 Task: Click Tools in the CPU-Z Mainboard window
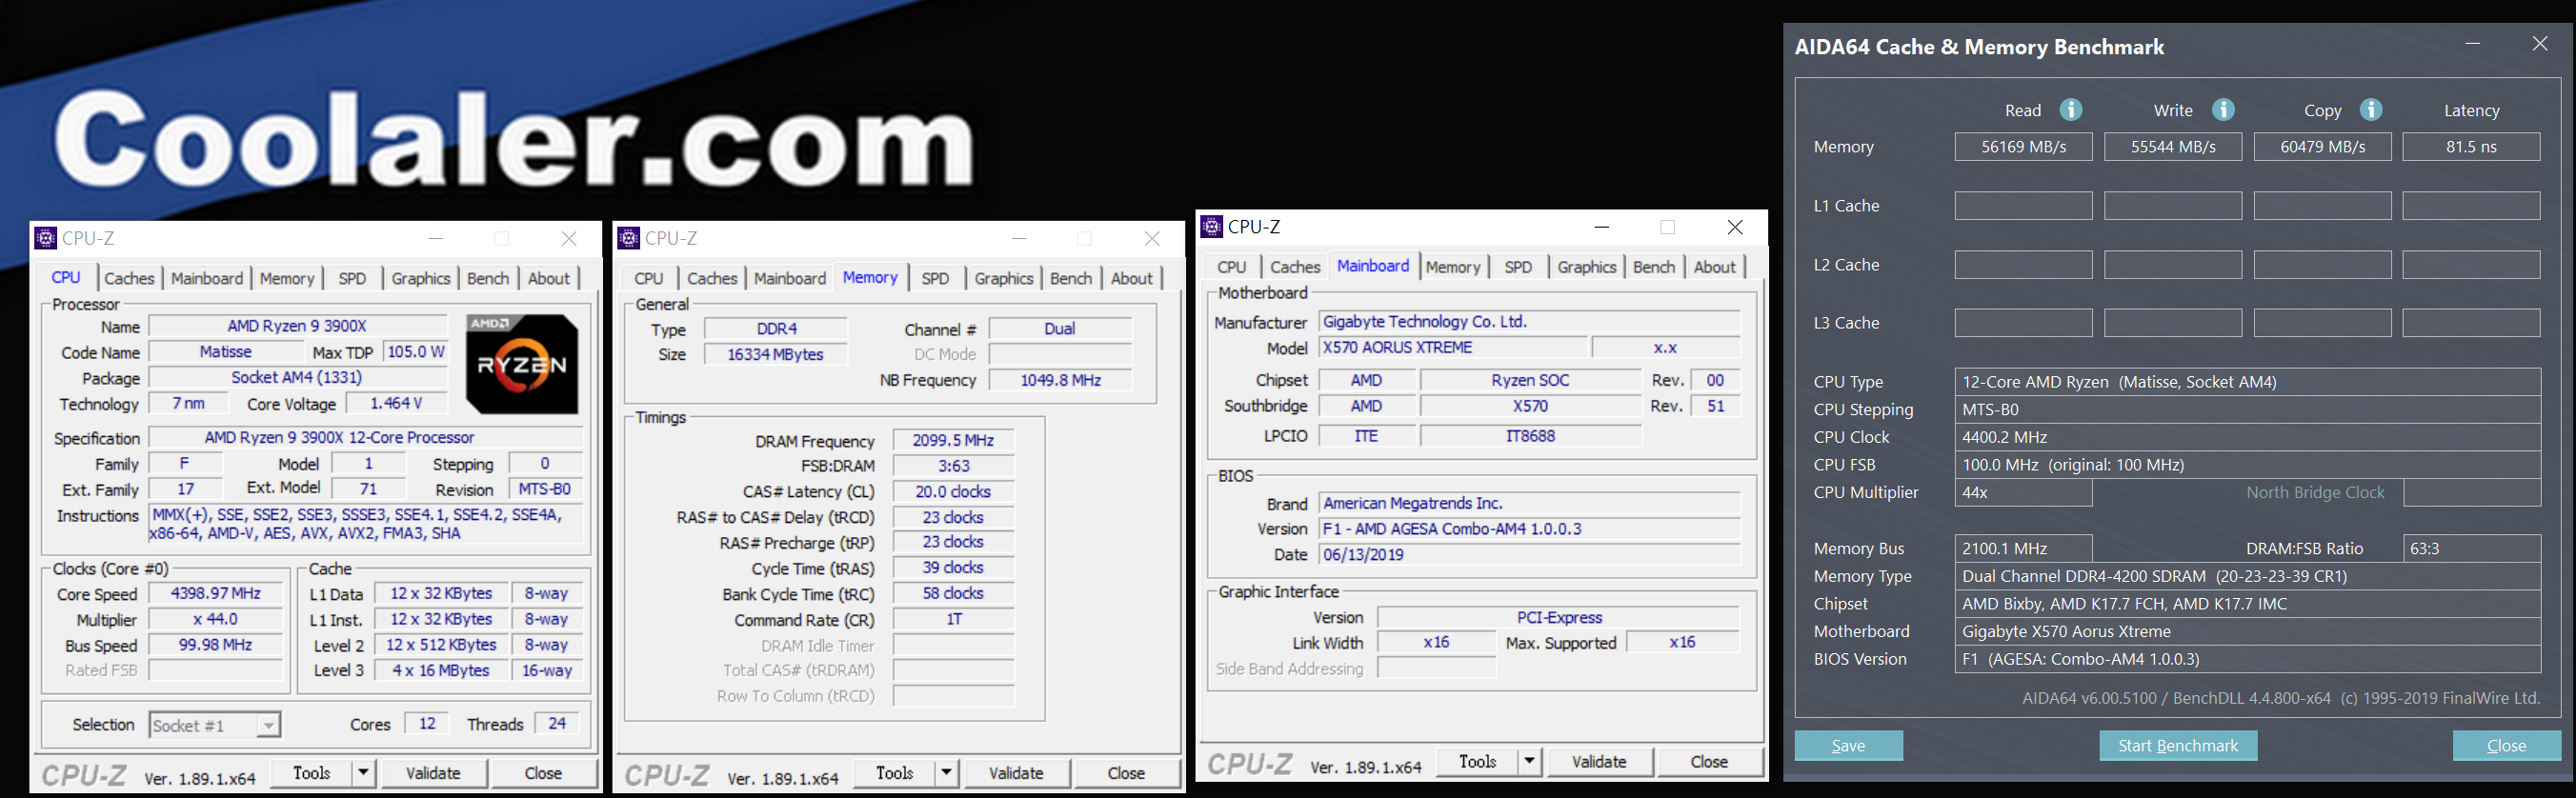pyautogui.click(x=1478, y=762)
